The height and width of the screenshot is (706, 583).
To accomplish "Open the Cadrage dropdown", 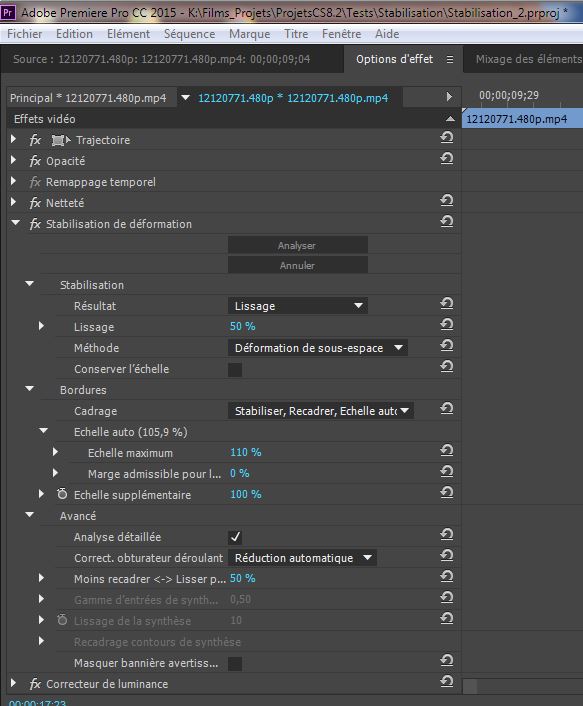I will point(321,411).
